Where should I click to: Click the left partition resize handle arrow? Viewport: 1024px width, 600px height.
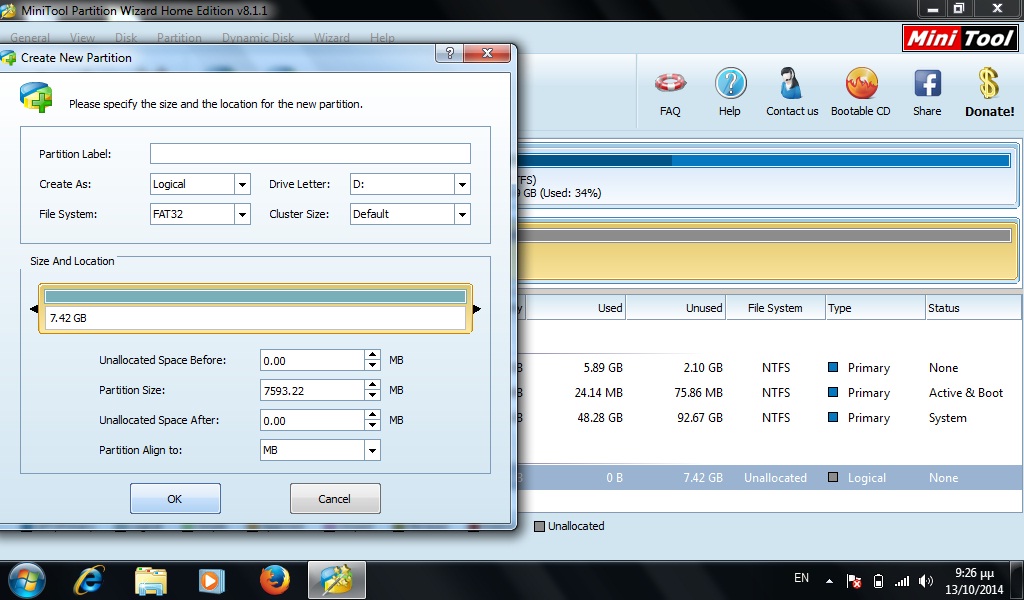coord(34,309)
